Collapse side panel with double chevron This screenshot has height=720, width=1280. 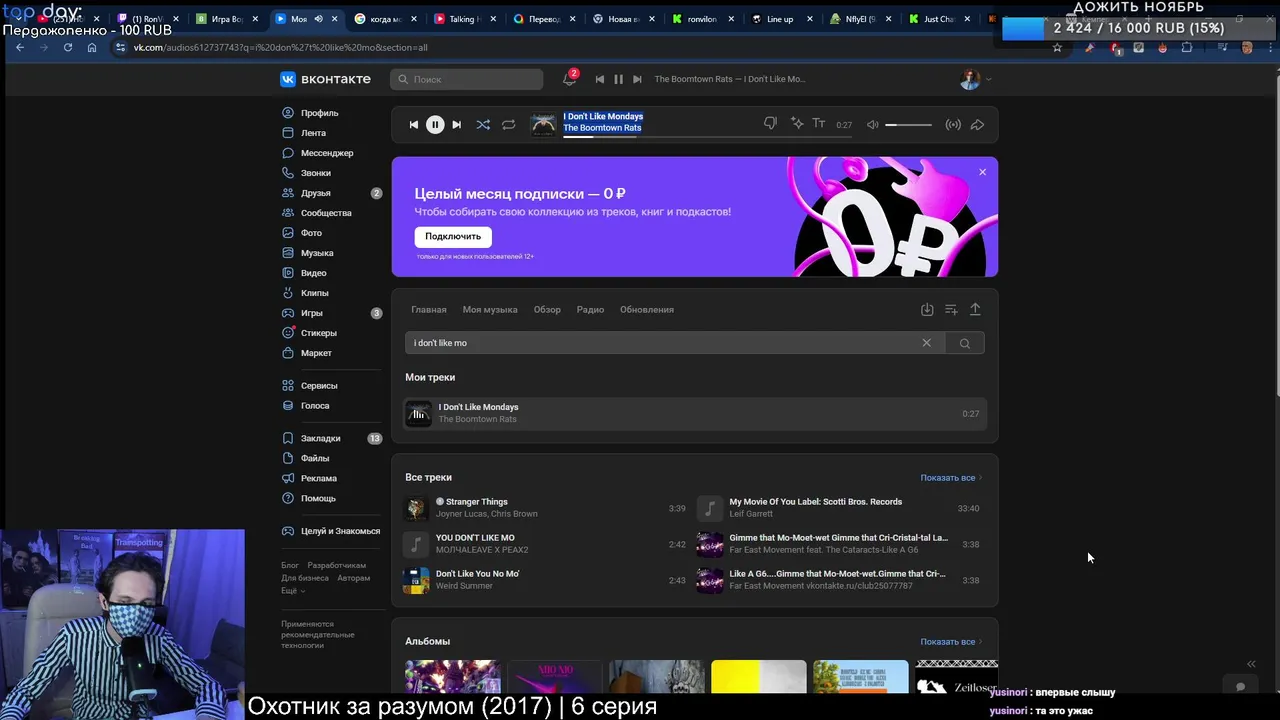coord(1251,664)
